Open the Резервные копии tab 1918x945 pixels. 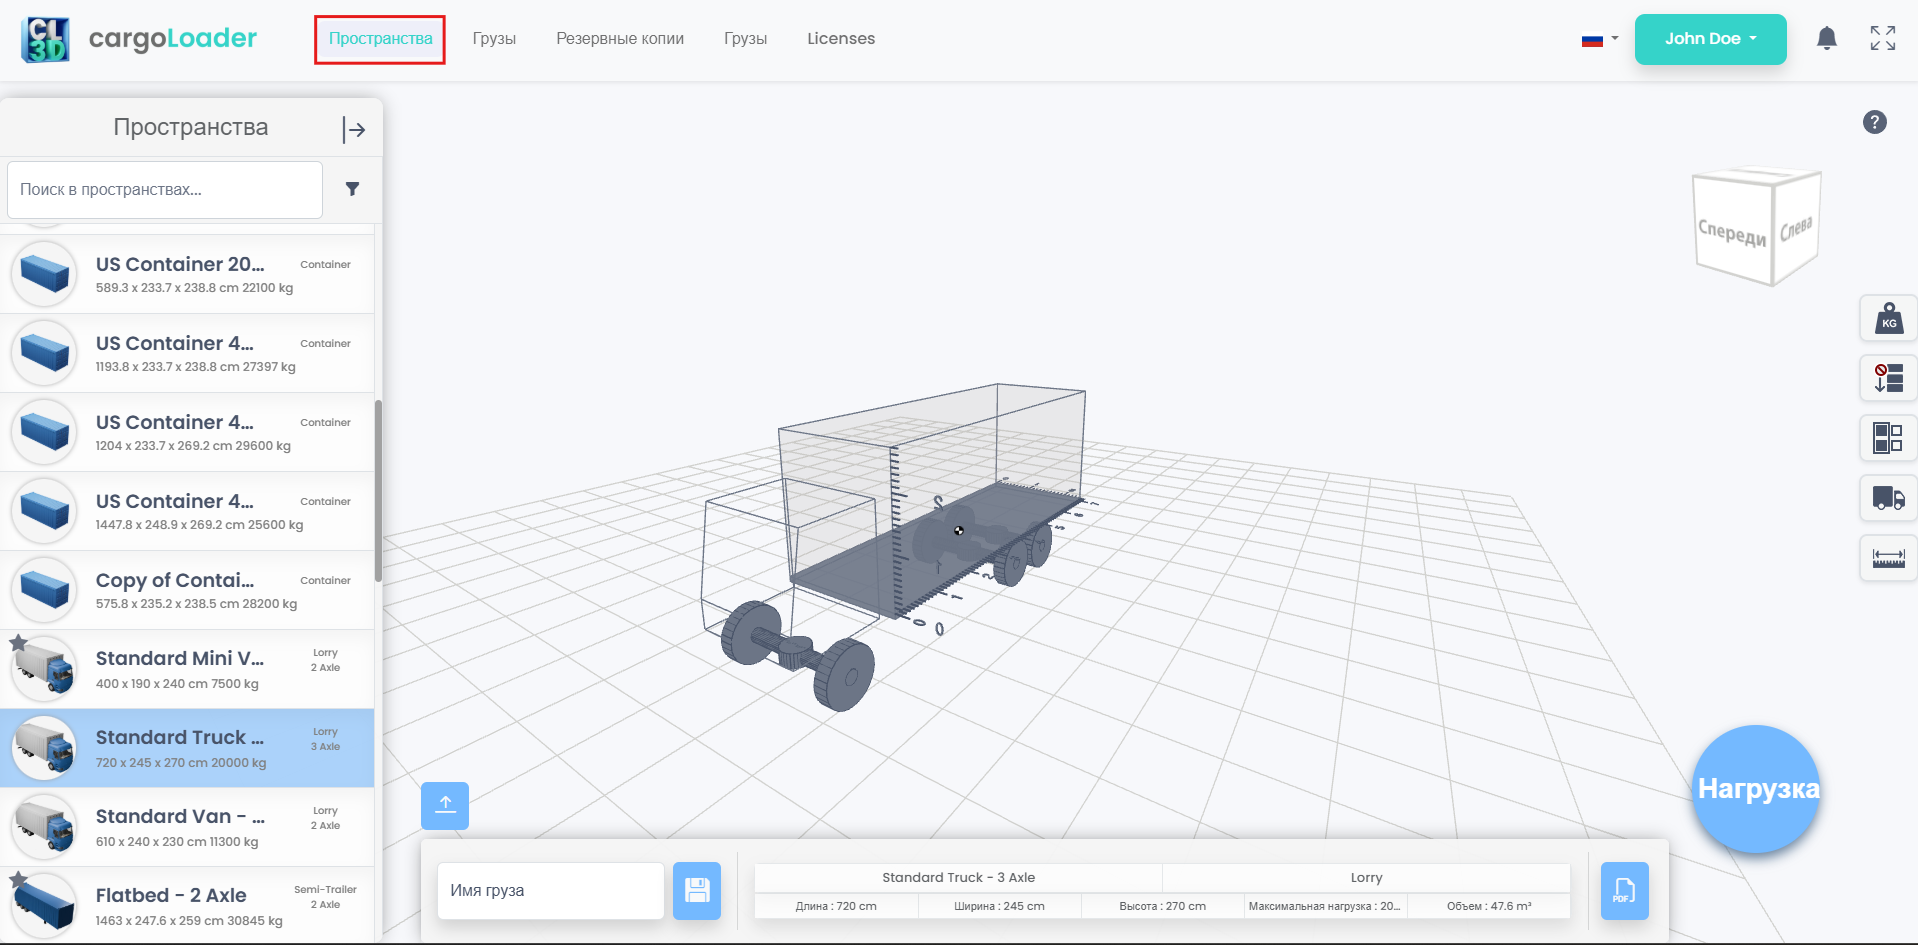tap(620, 39)
